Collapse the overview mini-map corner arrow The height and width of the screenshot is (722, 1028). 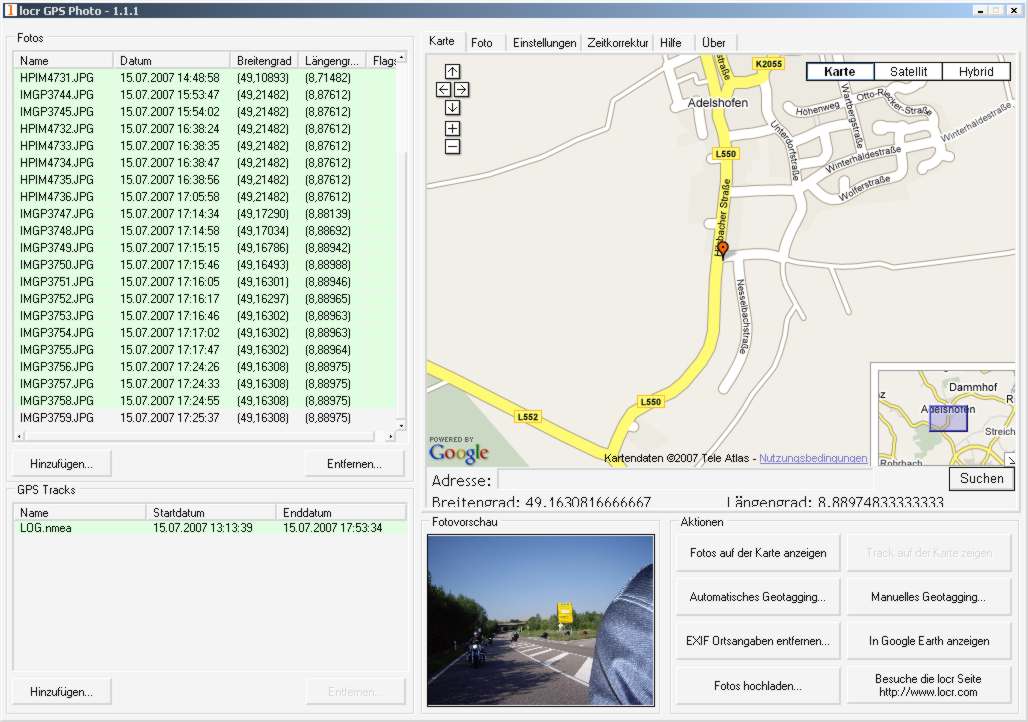pyautogui.click(x=1010, y=460)
